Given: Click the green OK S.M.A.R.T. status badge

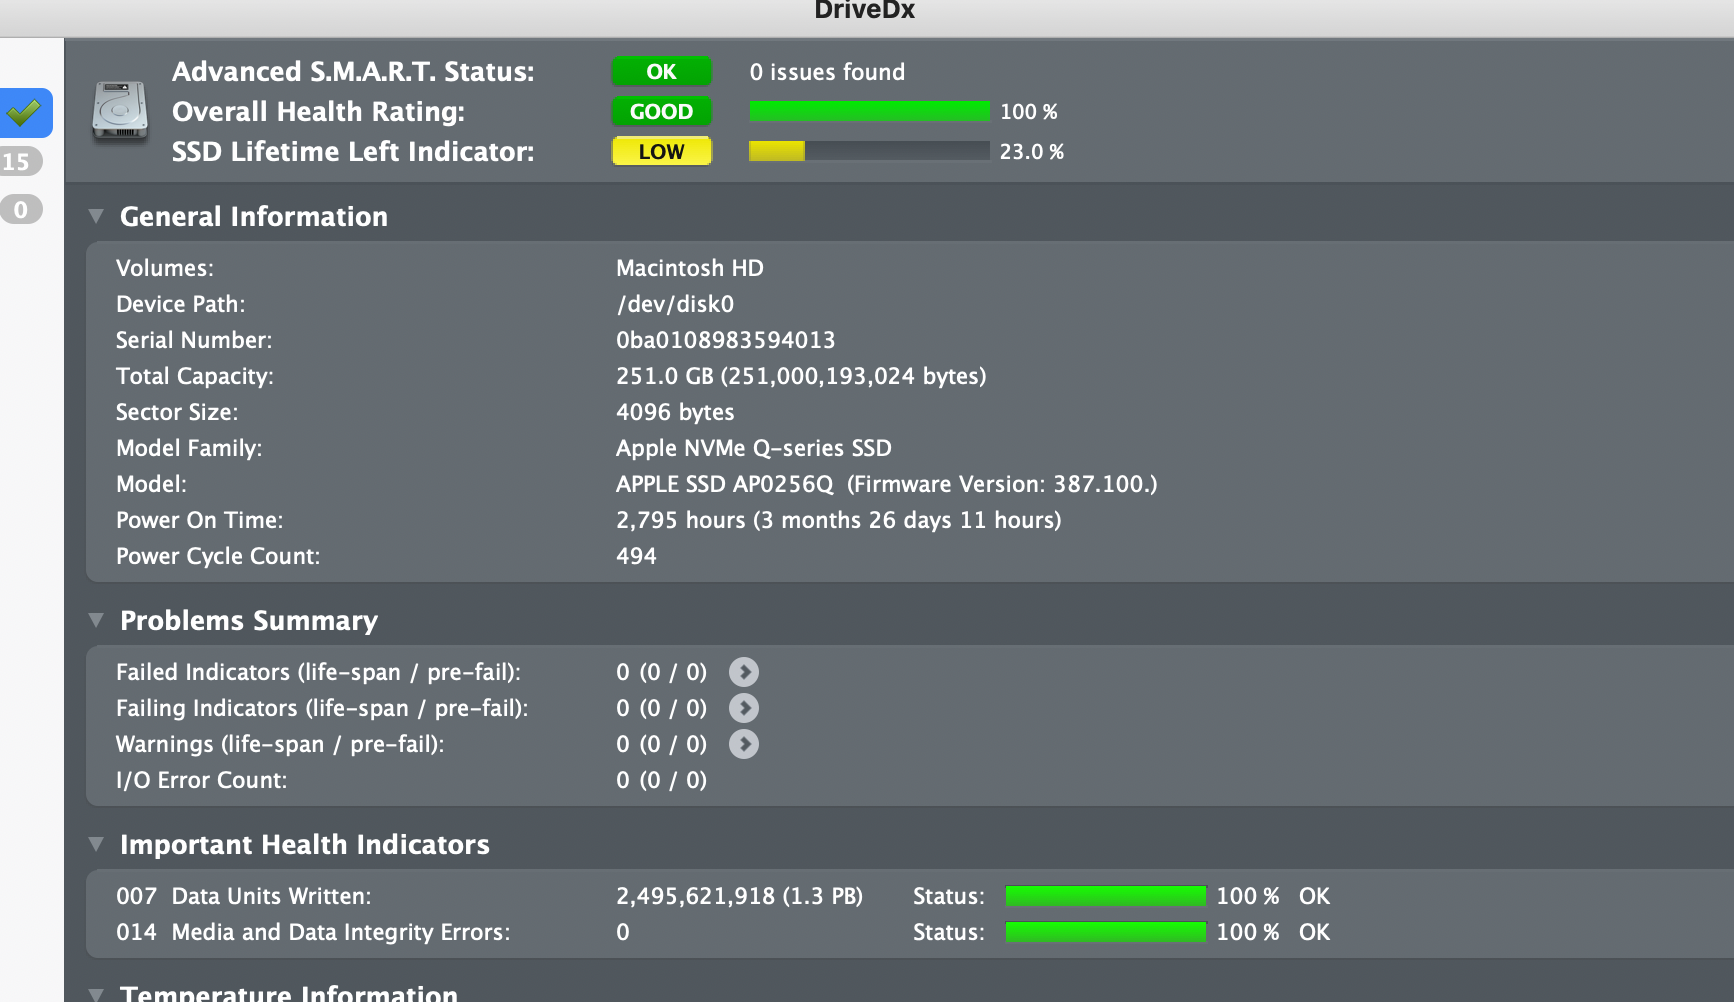Looking at the screenshot, I should point(661,72).
